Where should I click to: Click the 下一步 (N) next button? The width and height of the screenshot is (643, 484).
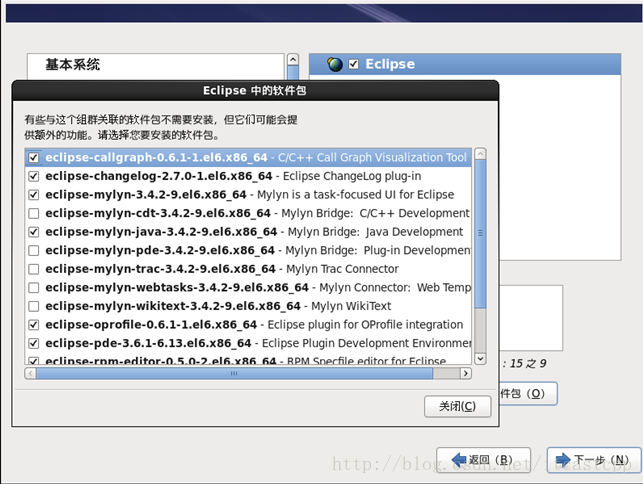594,460
